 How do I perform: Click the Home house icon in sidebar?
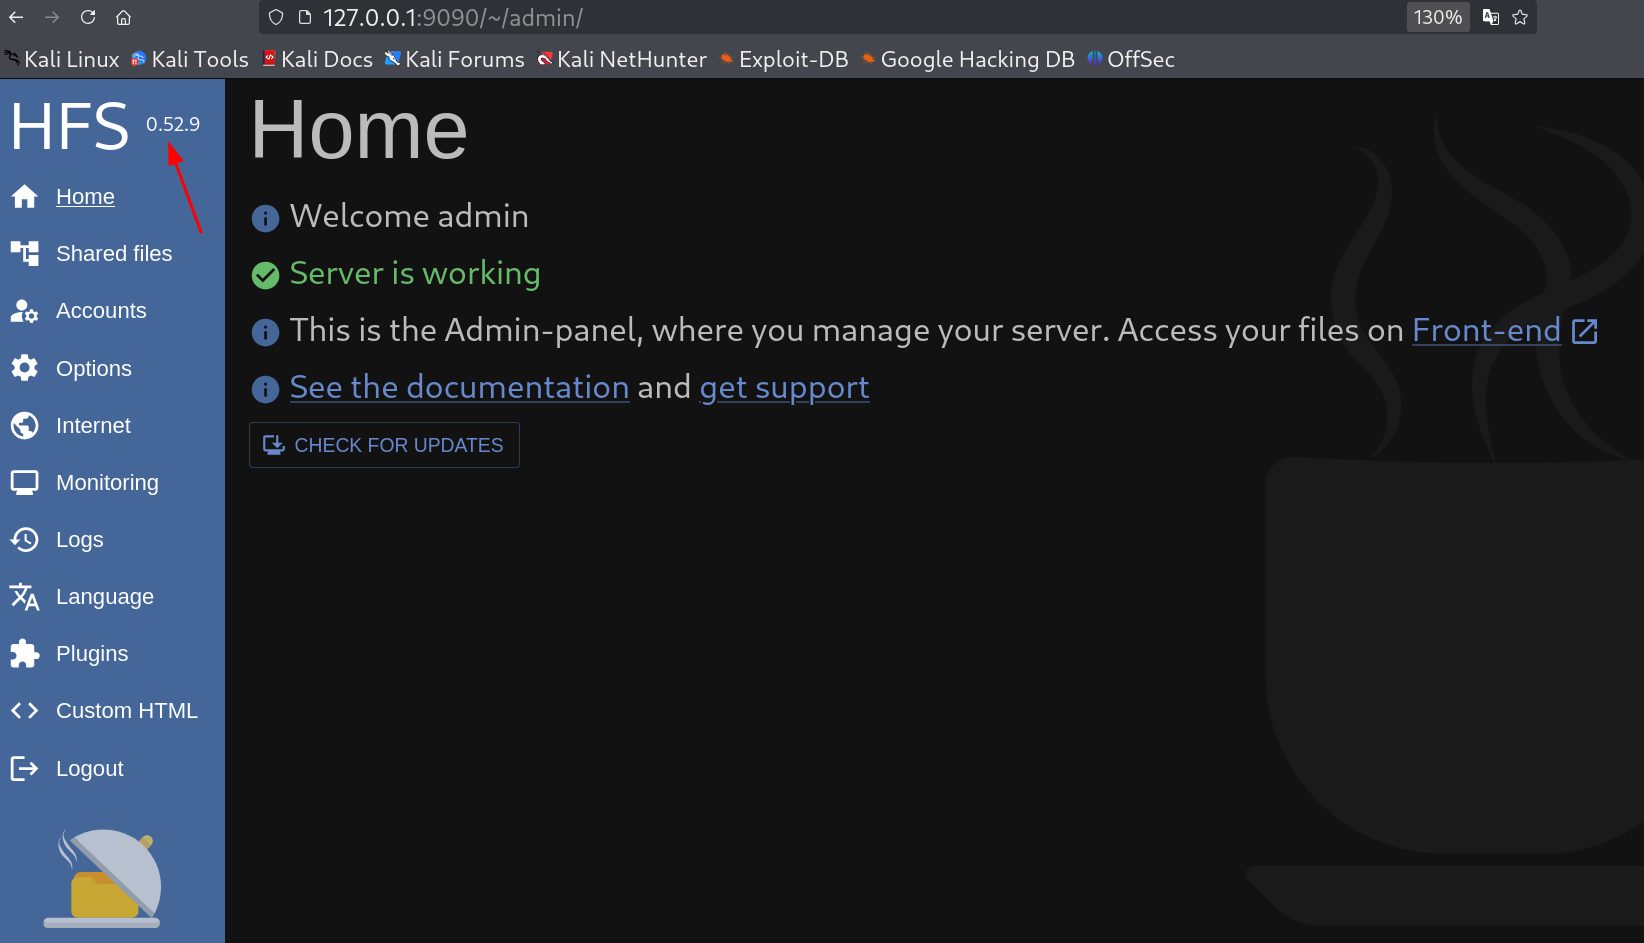[25, 197]
